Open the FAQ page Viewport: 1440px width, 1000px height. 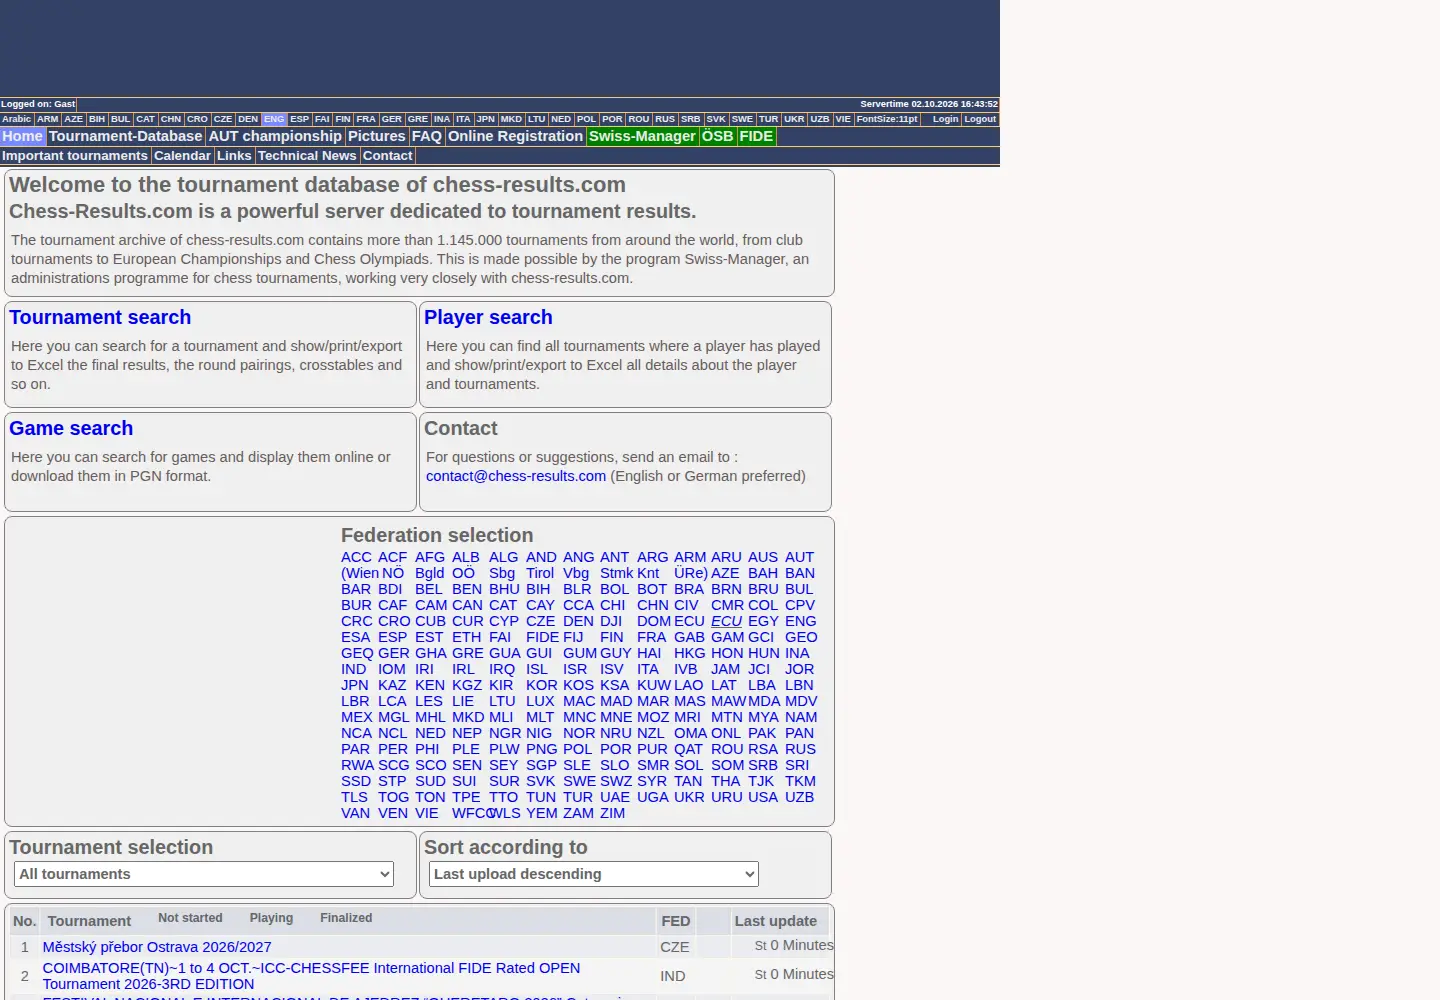pyautogui.click(x=427, y=136)
